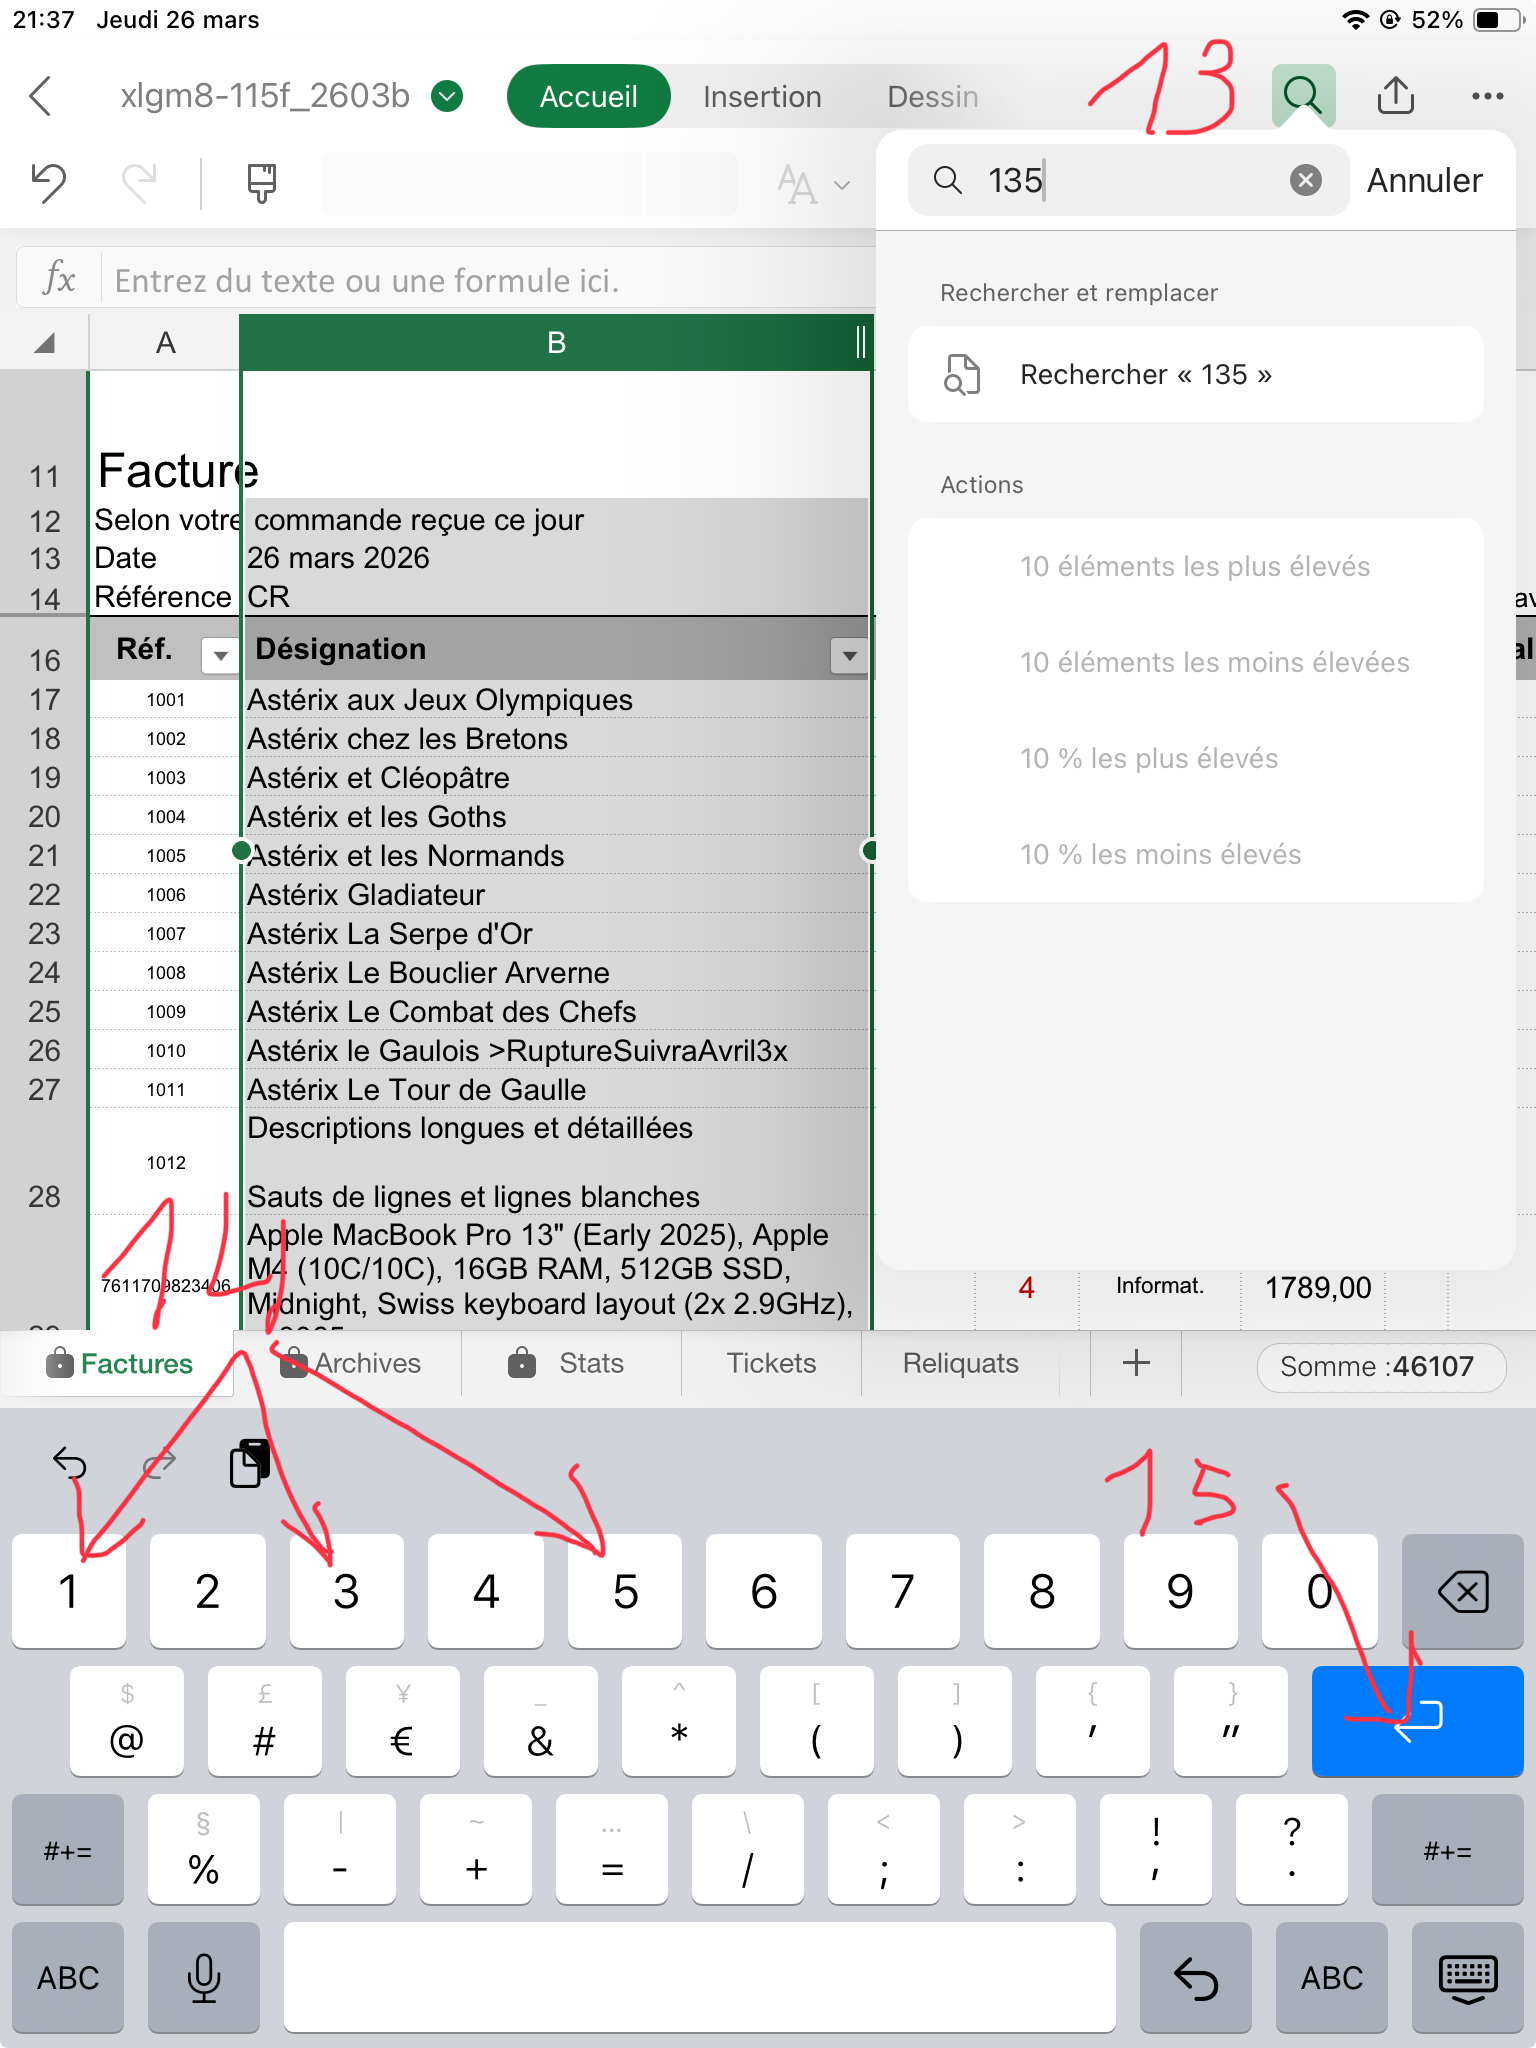Screen dimensions: 1536x2048
Task: Toggle the #+= symbols key on left
Action: (68, 1850)
